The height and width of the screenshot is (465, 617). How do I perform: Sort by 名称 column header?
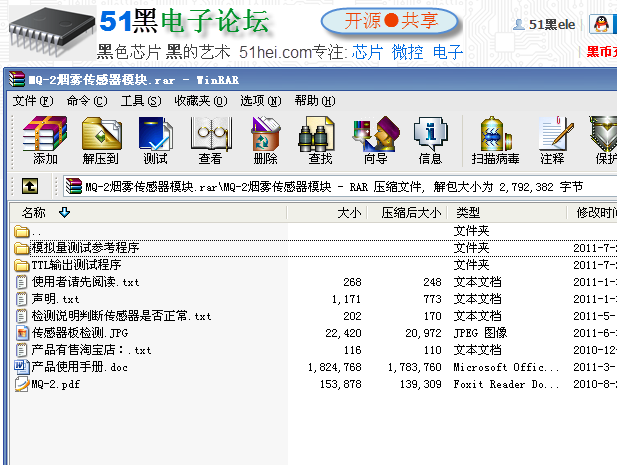coord(149,213)
